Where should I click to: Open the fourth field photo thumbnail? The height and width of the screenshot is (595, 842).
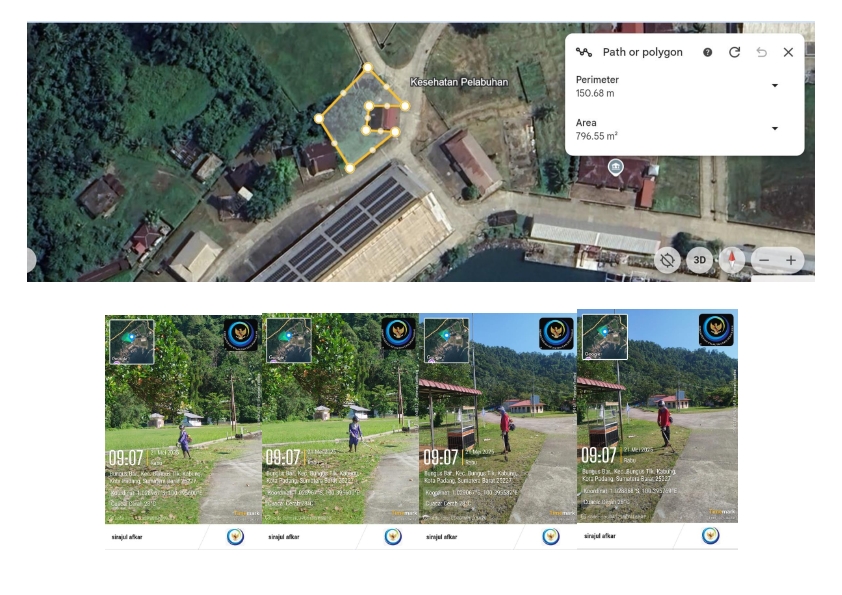[657, 416]
